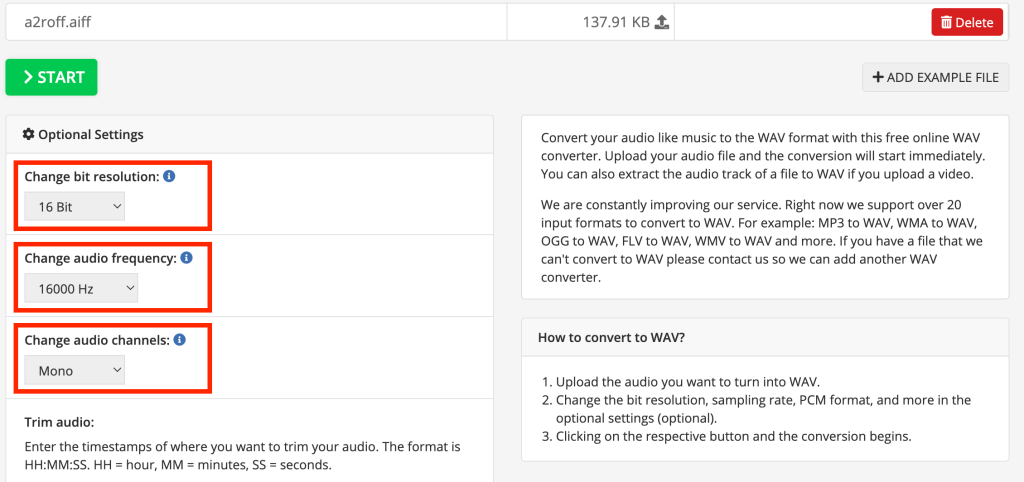Click the Optional Settings gear icon
The image size is (1024, 482).
(28, 134)
